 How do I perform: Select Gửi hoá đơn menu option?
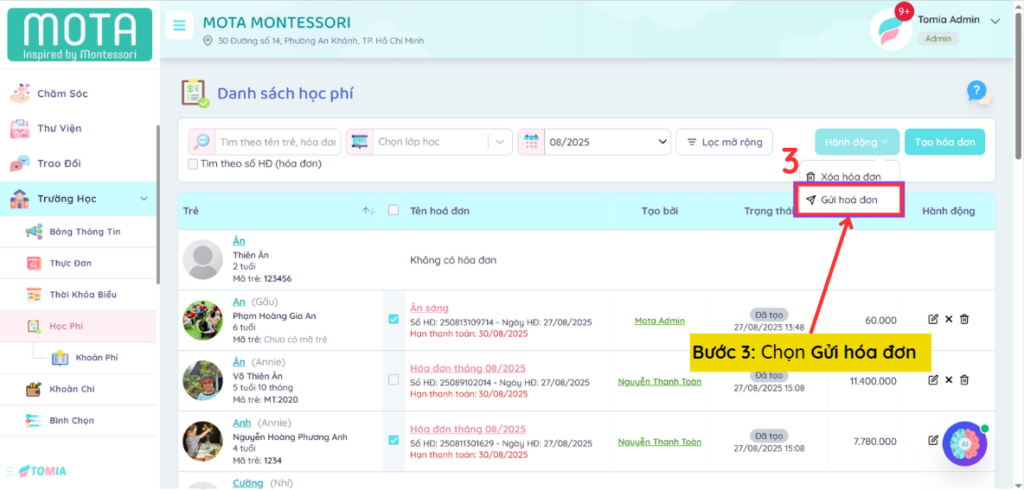[849, 200]
